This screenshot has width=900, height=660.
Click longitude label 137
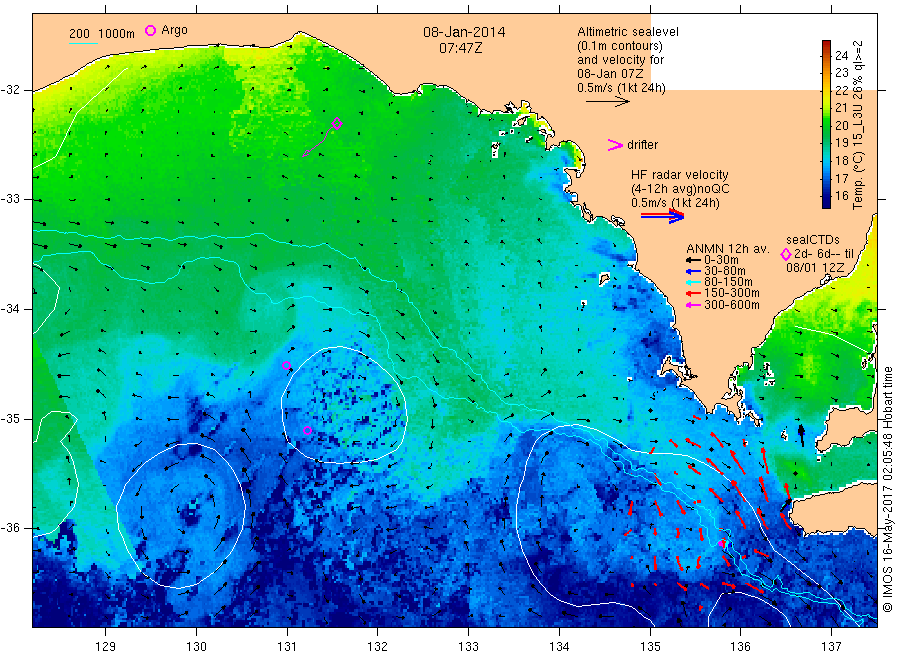(x=832, y=647)
